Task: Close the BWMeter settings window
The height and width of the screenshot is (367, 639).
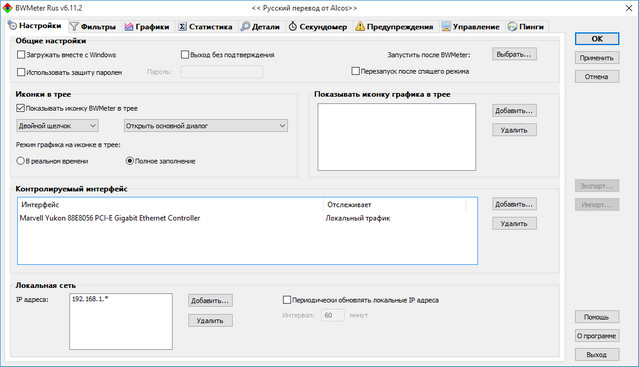Action: point(629,8)
